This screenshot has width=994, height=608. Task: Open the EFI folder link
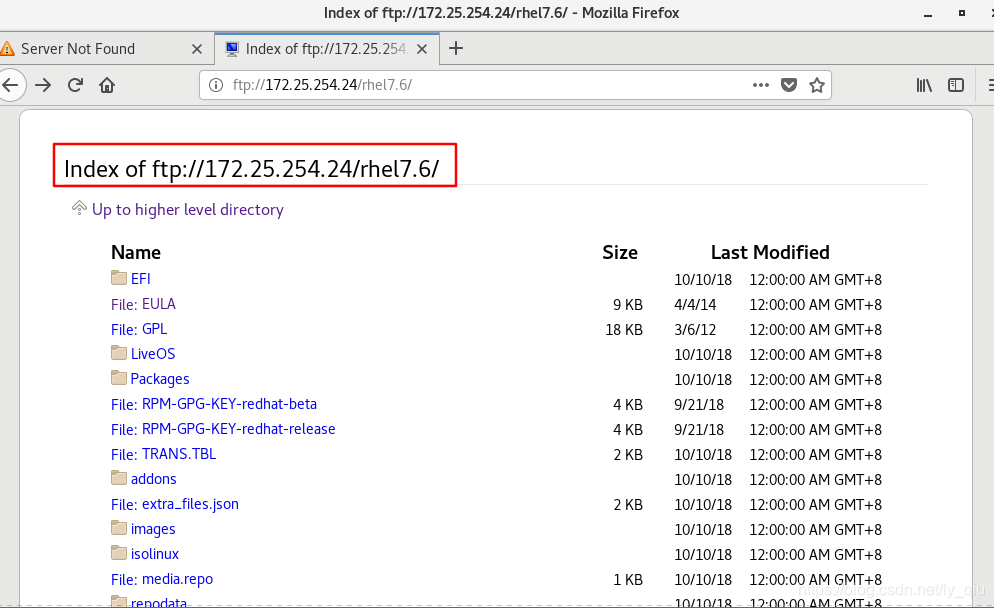pyautogui.click(x=141, y=278)
